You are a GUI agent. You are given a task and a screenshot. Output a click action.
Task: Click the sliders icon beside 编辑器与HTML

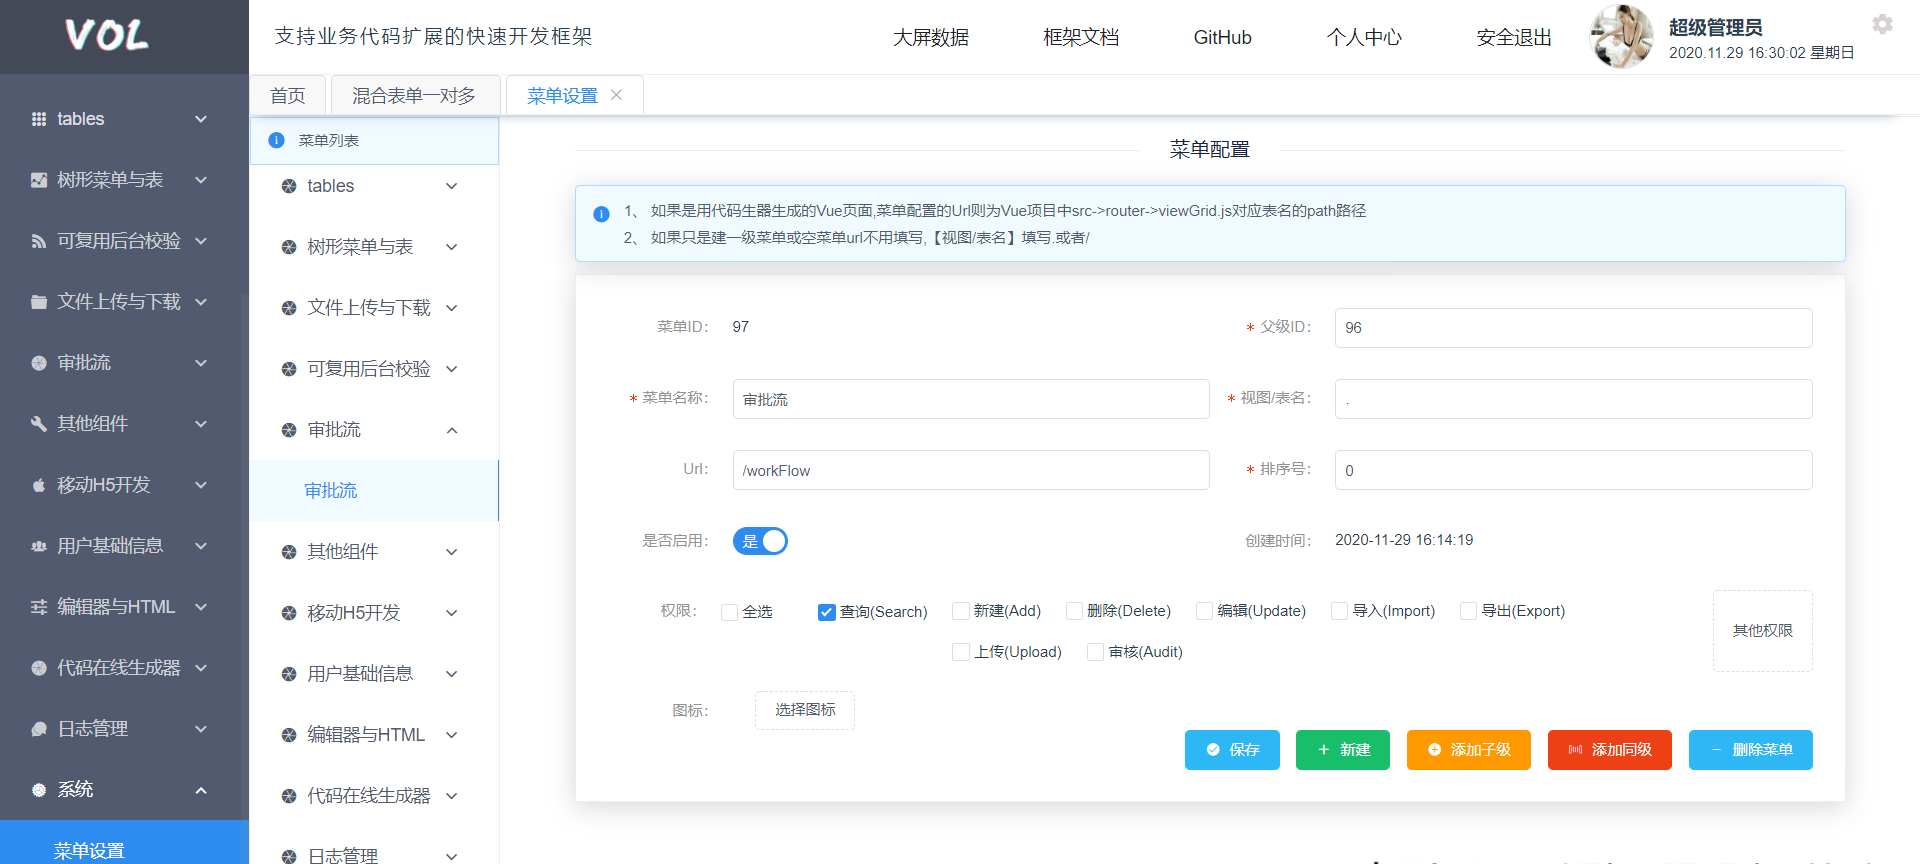point(39,607)
